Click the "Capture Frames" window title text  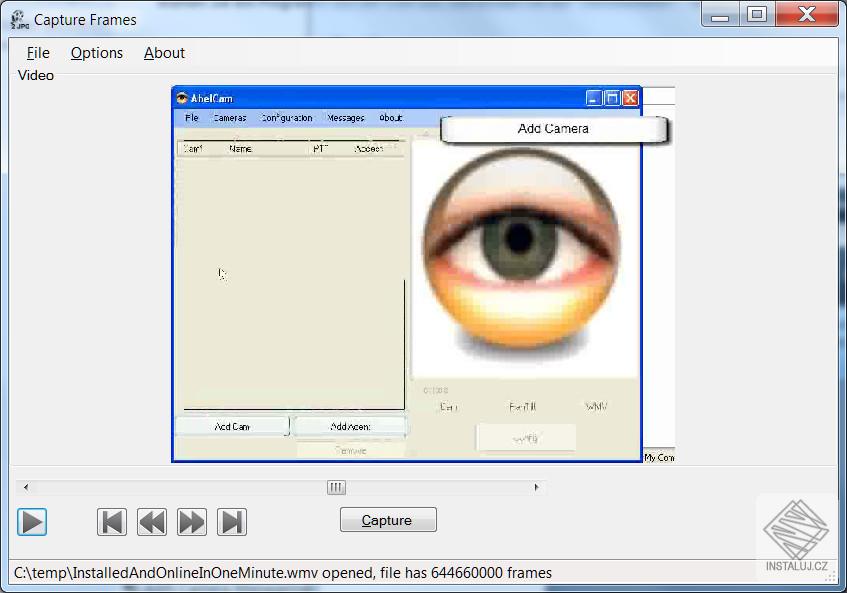[x=85, y=20]
